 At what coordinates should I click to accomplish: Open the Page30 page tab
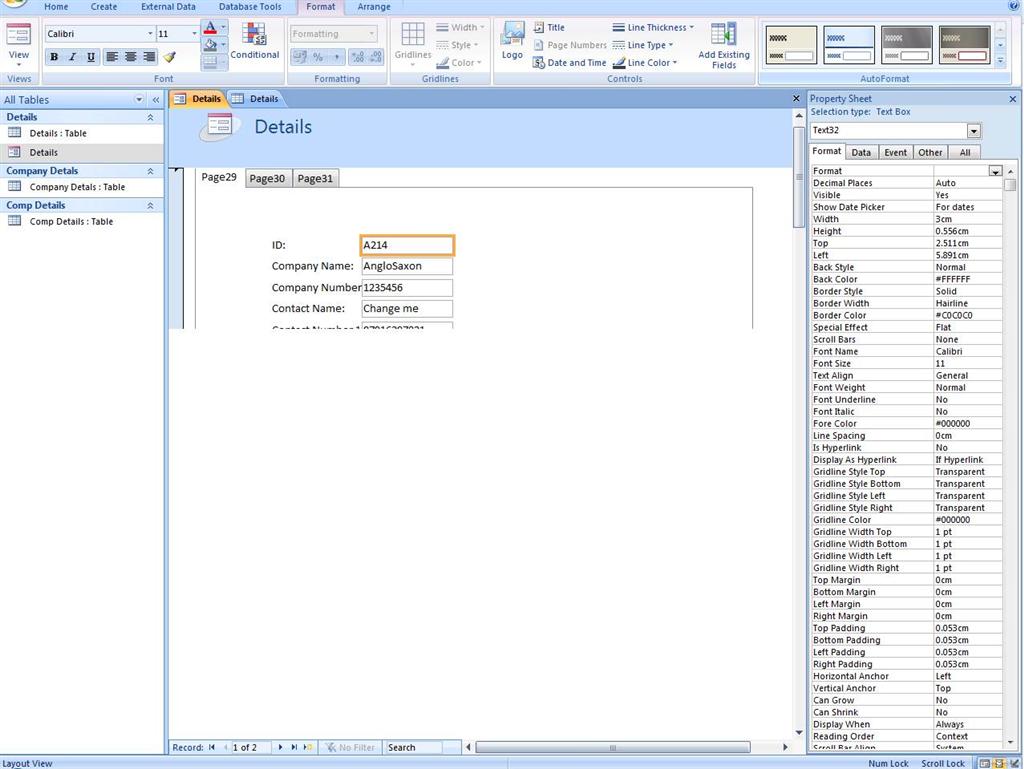(x=266, y=178)
